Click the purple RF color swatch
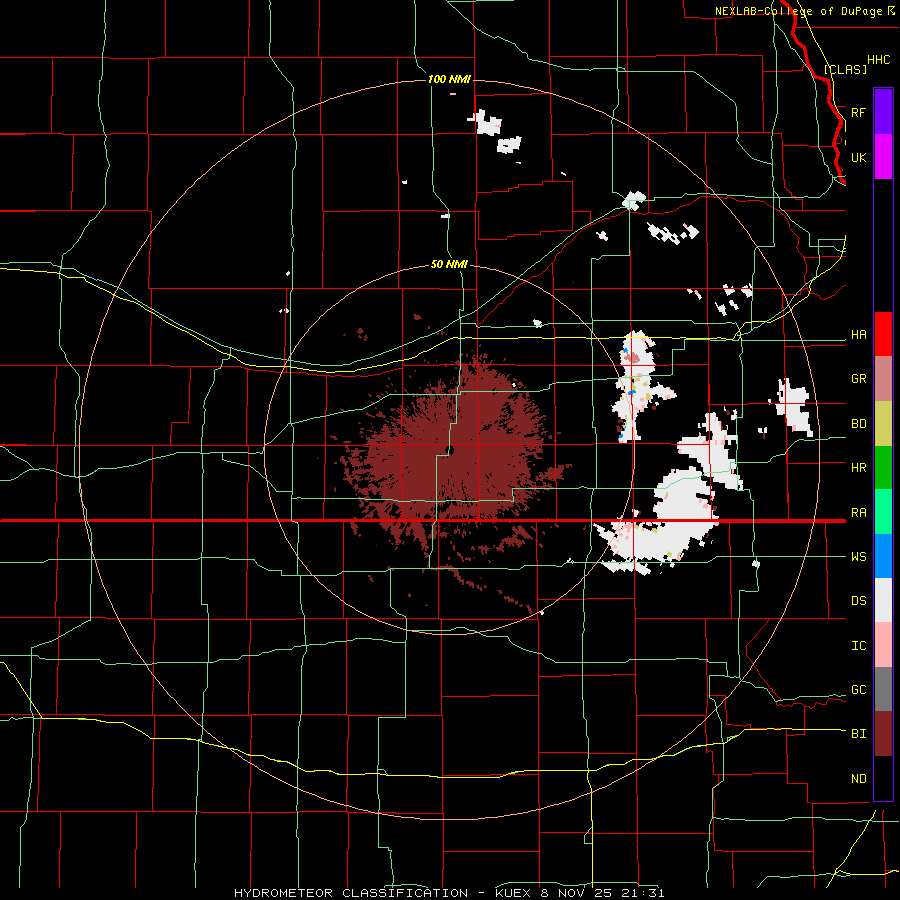Screen dimensions: 900x900 [x=883, y=112]
